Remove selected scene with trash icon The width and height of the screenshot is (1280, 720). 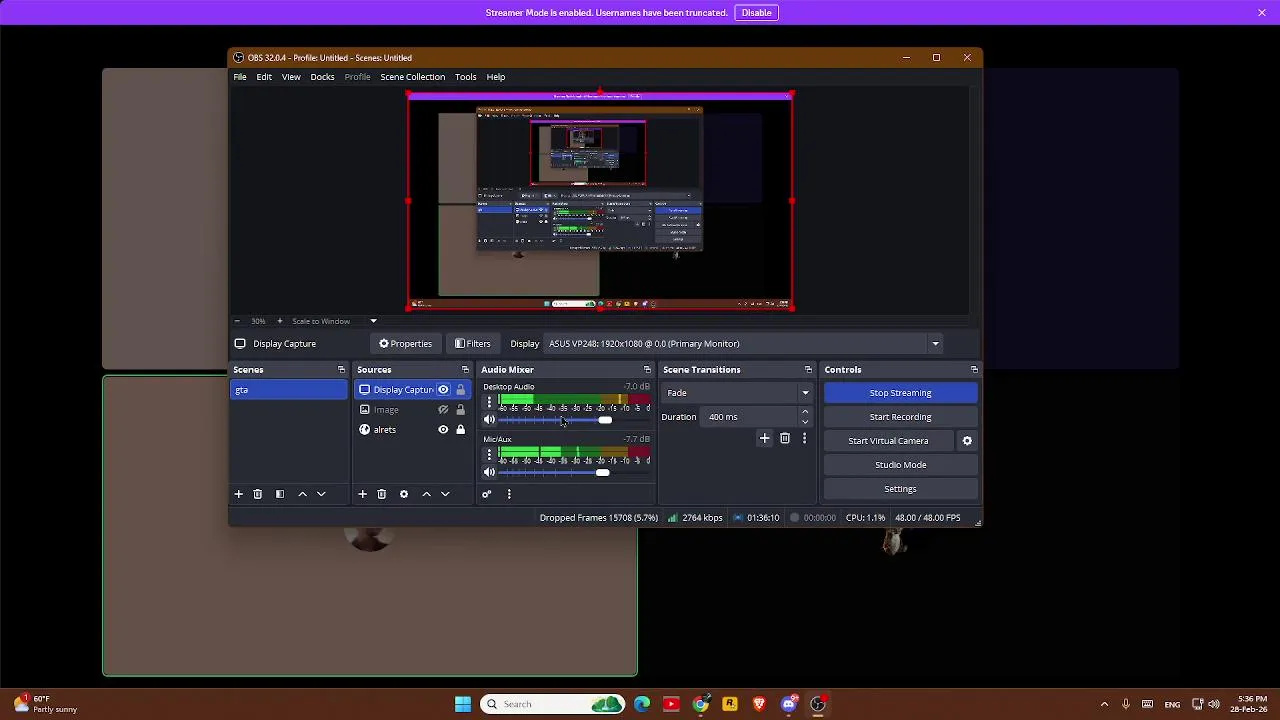point(257,494)
